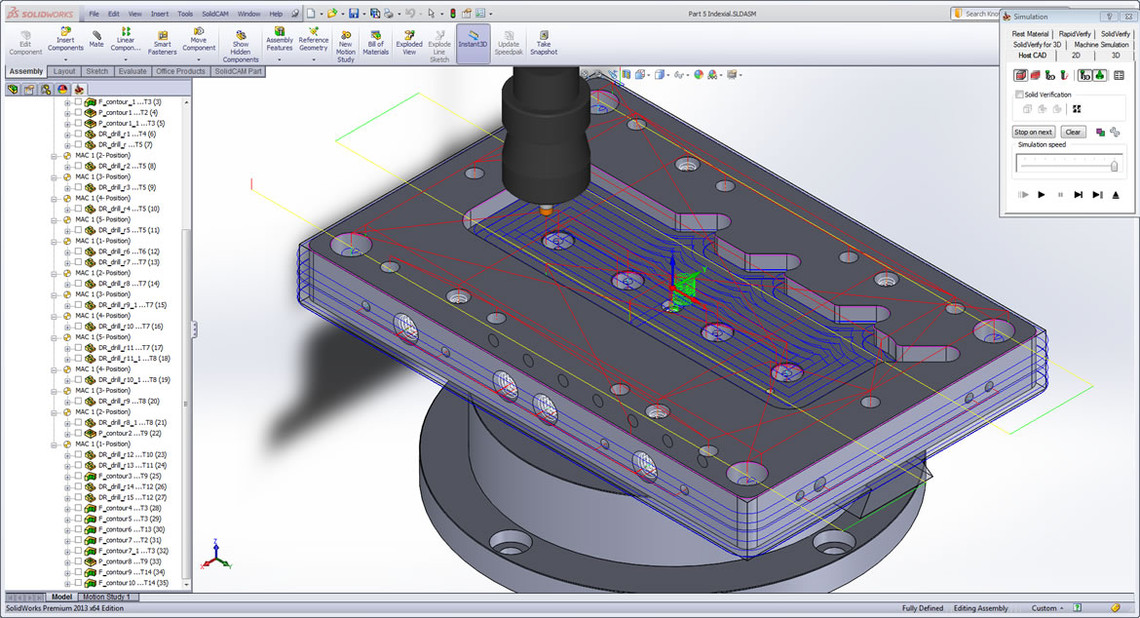The image size is (1140, 618).
Task: Open the Tools menu
Action: pos(185,14)
